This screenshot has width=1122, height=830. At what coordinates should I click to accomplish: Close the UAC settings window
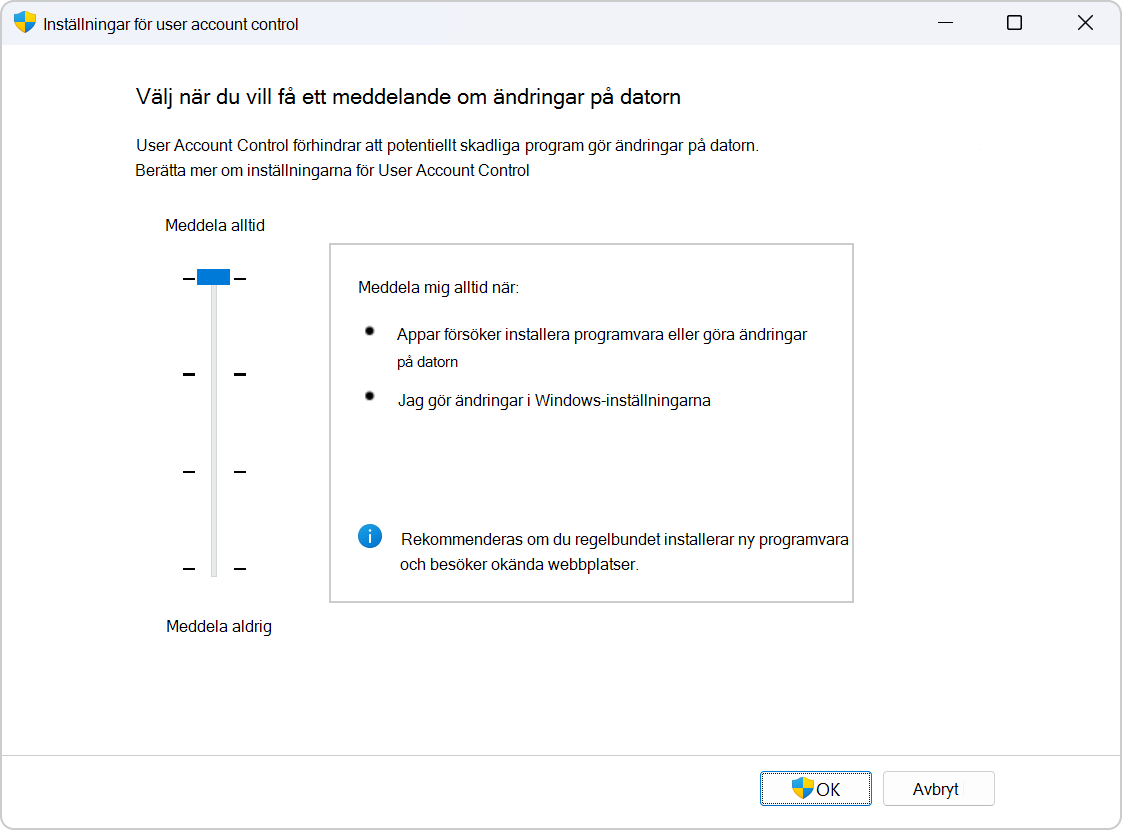[1085, 23]
